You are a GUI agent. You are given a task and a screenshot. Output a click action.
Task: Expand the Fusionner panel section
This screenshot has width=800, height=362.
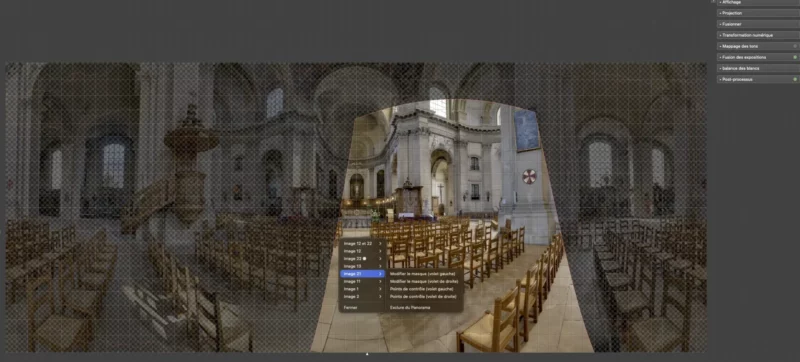[758, 24]
